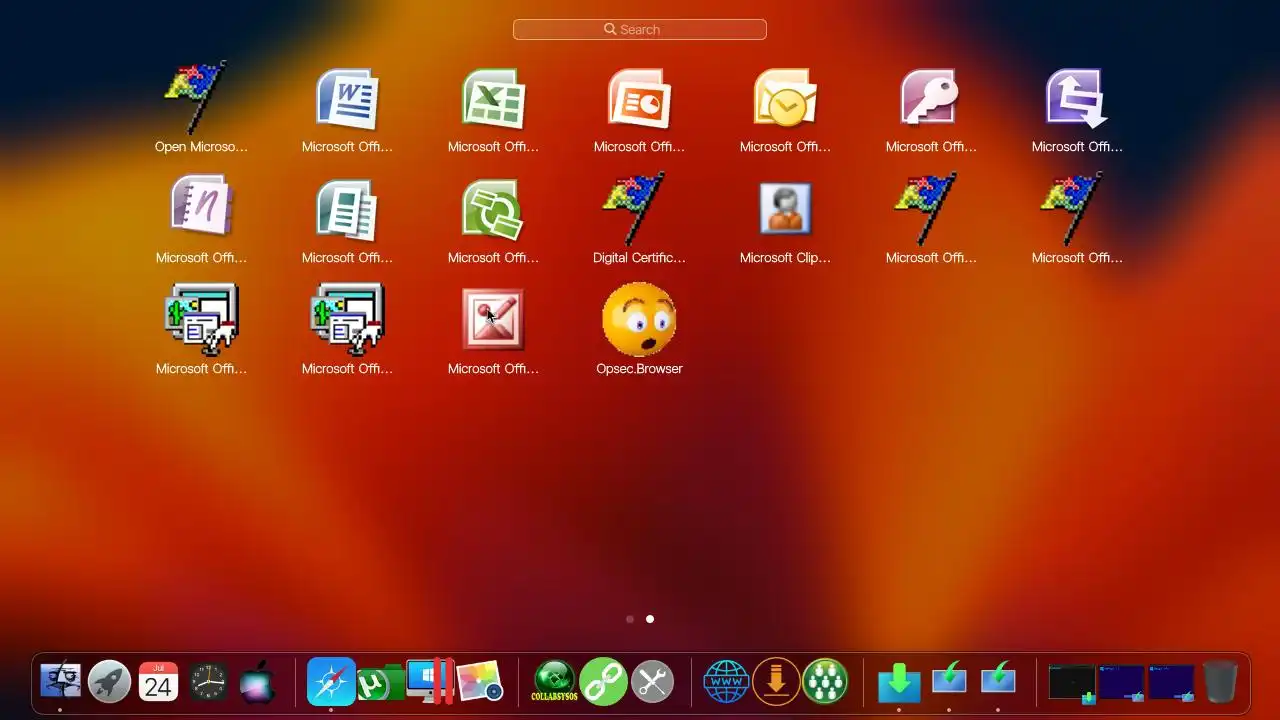This screenshot has width=1280, height=720.
Task: Go to first Launchpad page dot
Action: point(630,619)
